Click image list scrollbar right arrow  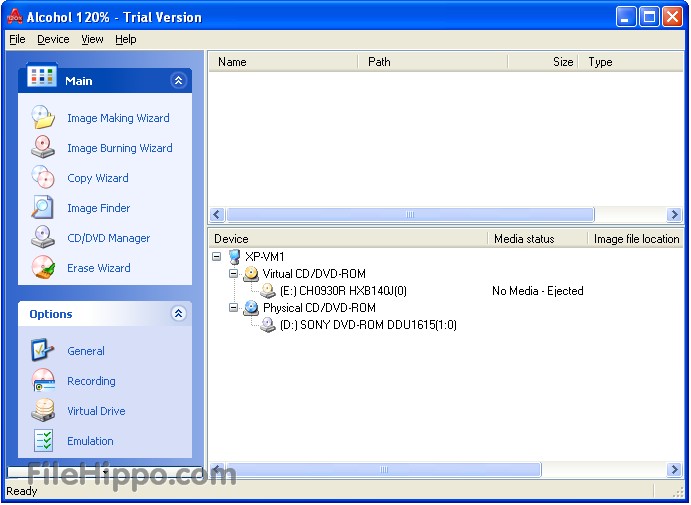(674, 215)
